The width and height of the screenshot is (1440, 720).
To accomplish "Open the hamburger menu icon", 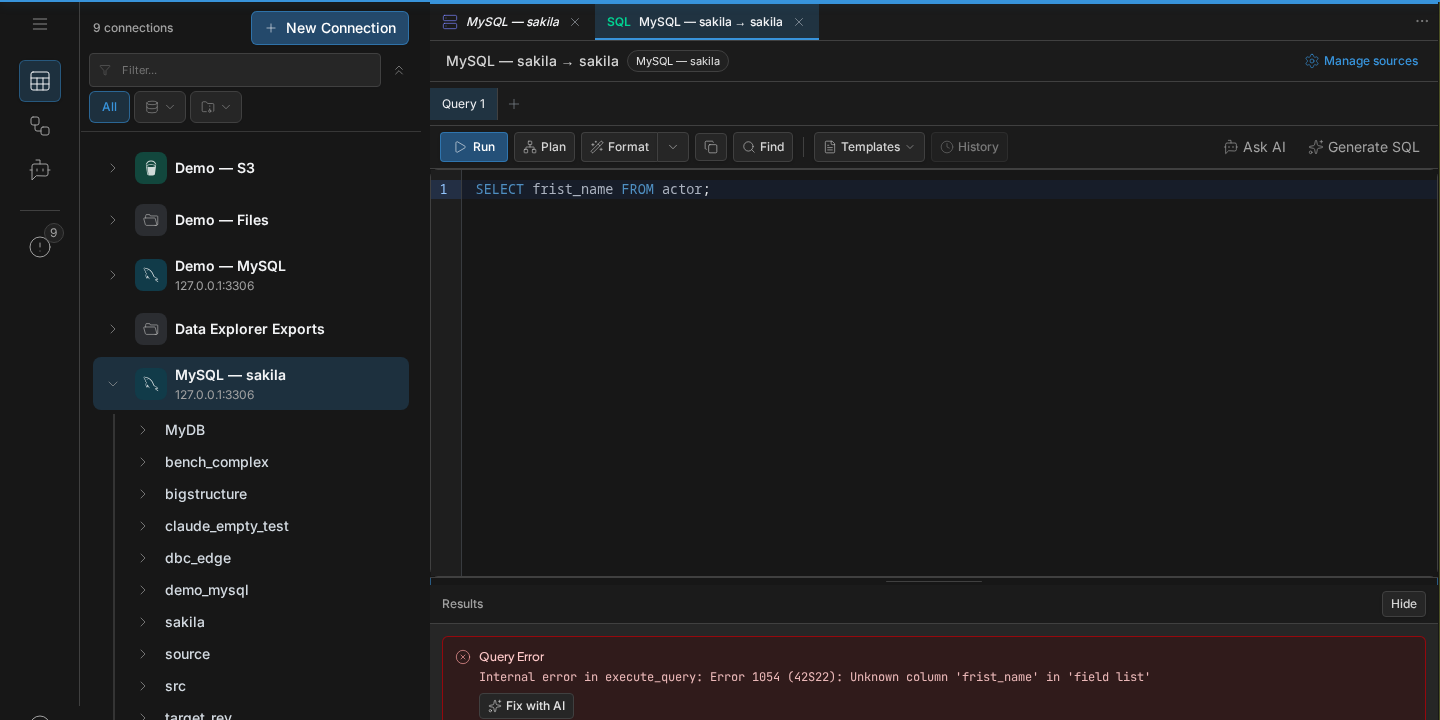I will click(x=40, y=24).
